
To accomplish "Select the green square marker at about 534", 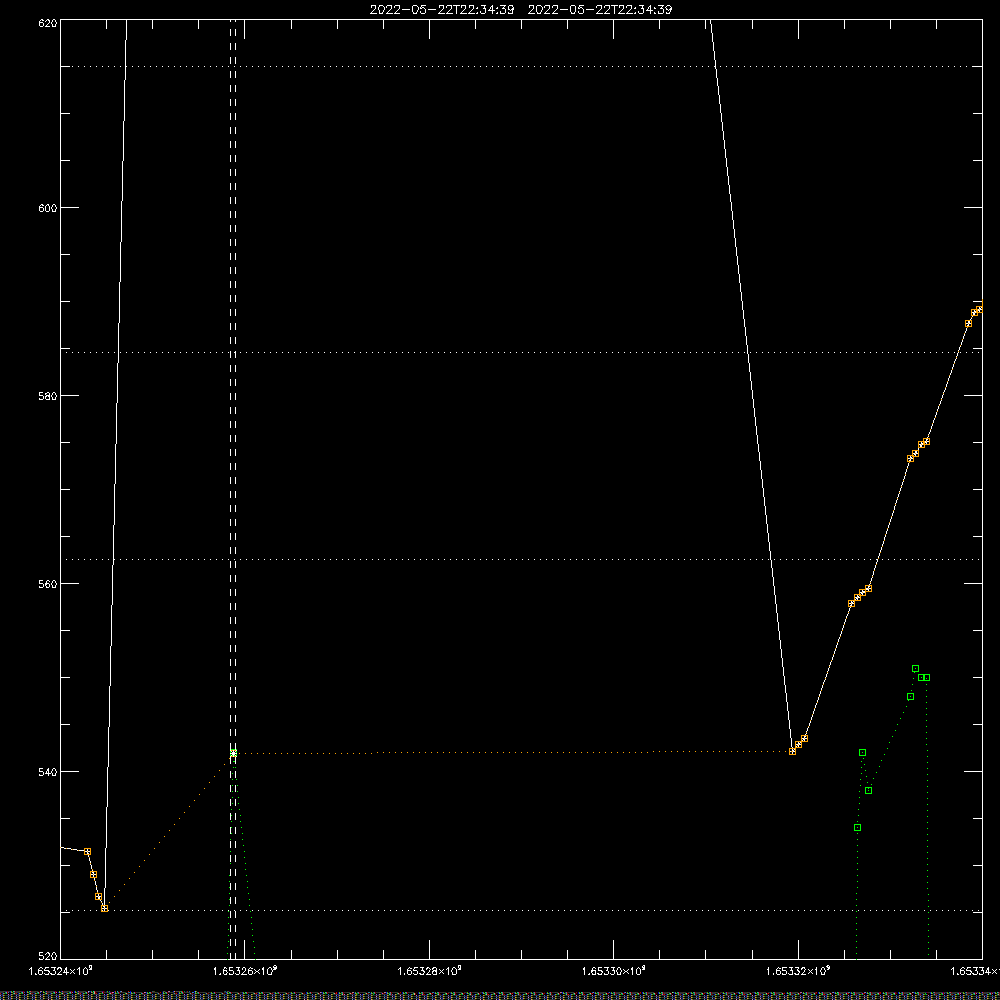I will click(x=857, y=827).
